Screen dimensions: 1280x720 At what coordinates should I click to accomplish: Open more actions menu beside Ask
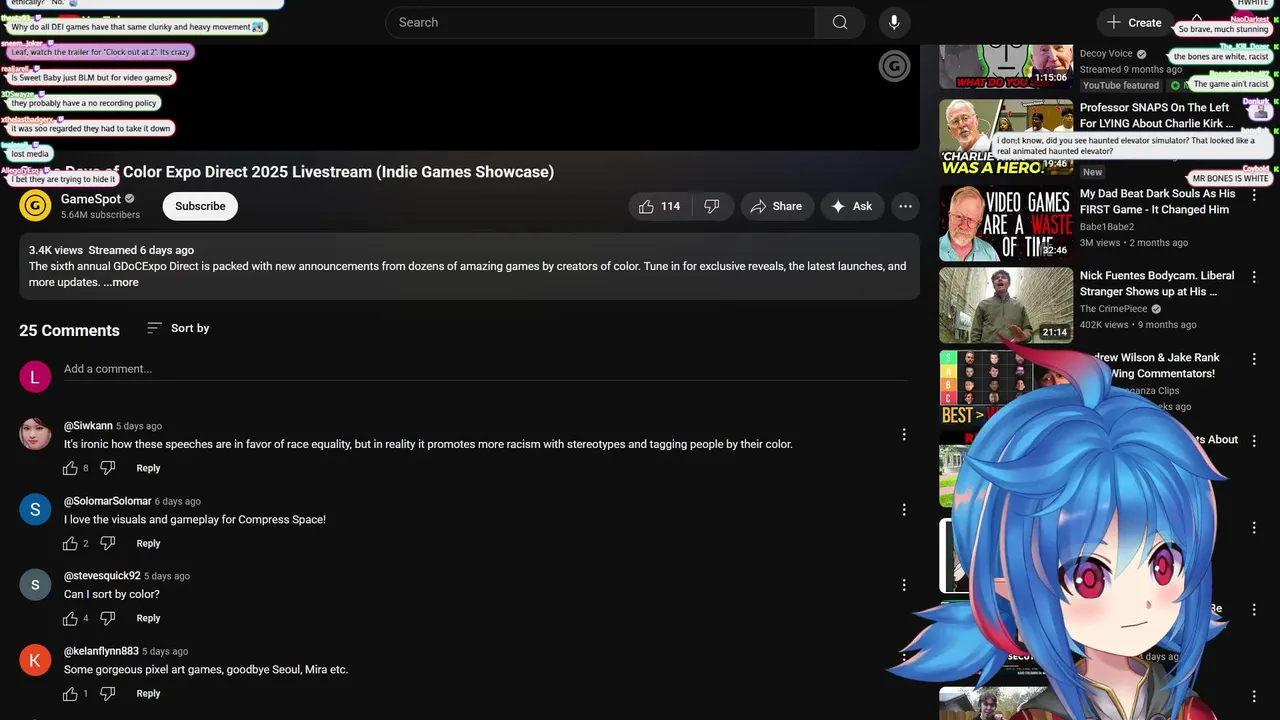[x=905, y=206]
